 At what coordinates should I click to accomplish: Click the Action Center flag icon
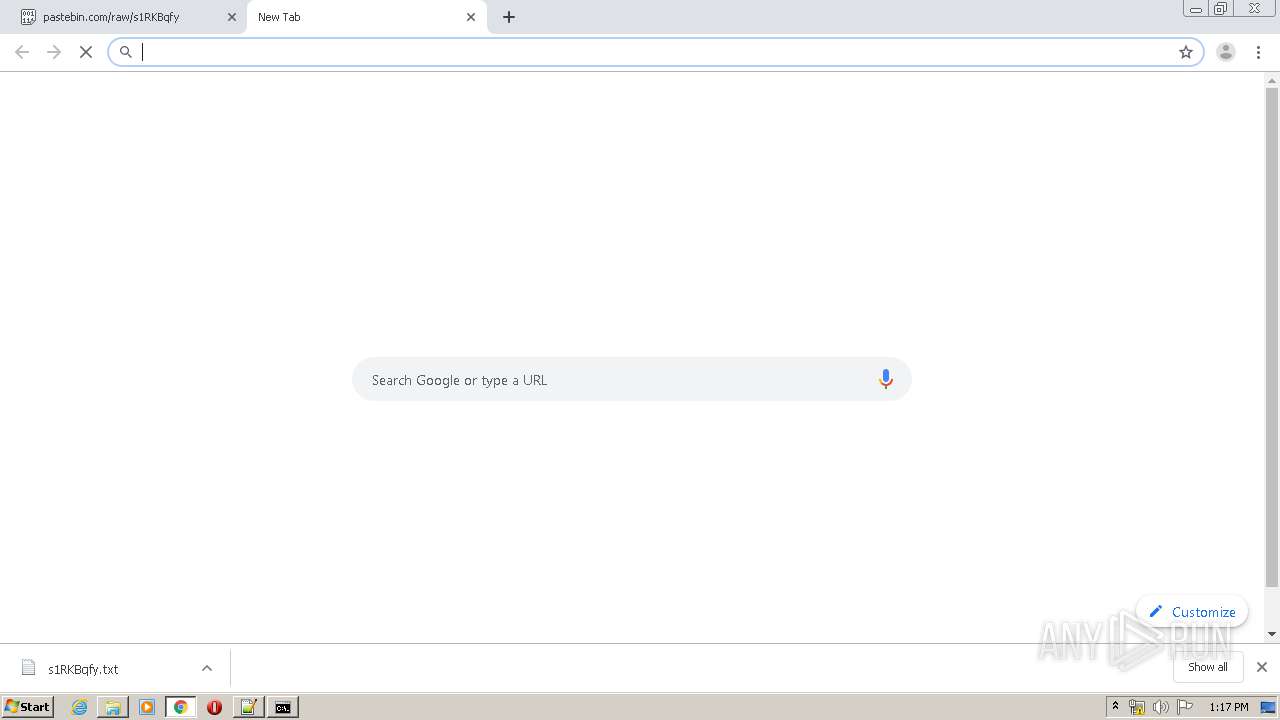click(x=1185, y=707)
